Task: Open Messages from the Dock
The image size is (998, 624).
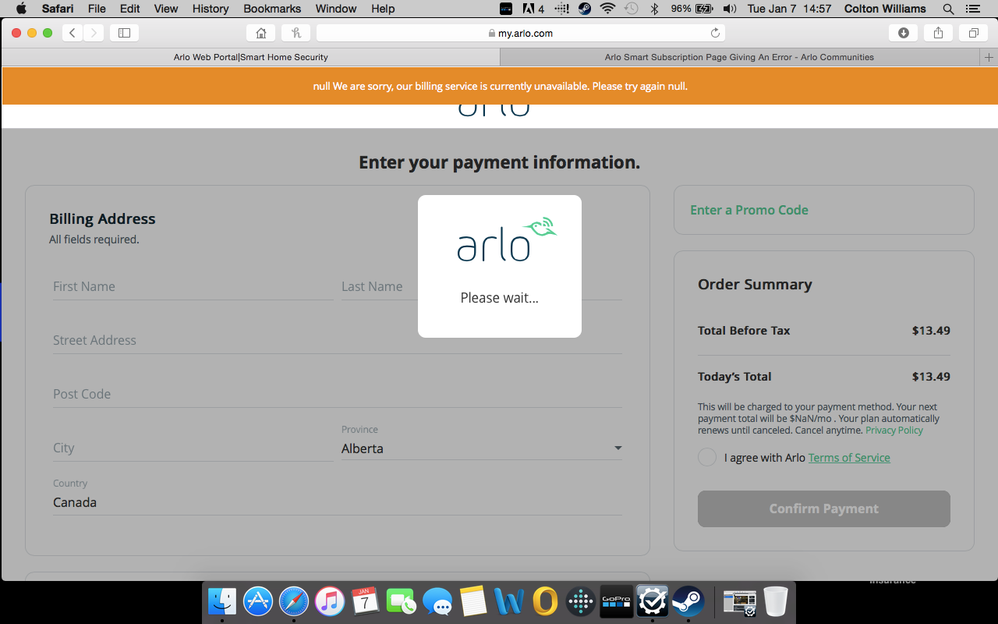Action: (x=437, y=601)
